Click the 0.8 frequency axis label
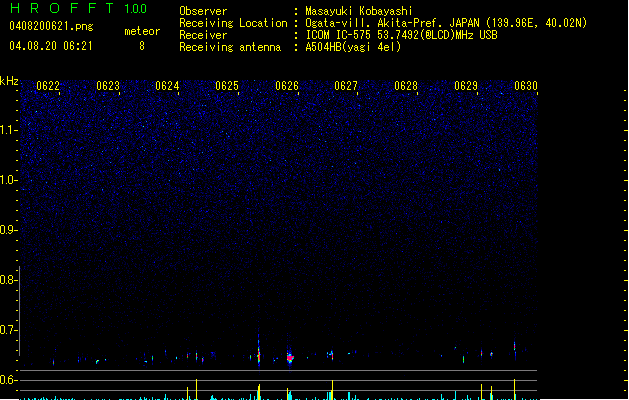Image resolution: width=629 pixels, height=400 pixels. 8,280
